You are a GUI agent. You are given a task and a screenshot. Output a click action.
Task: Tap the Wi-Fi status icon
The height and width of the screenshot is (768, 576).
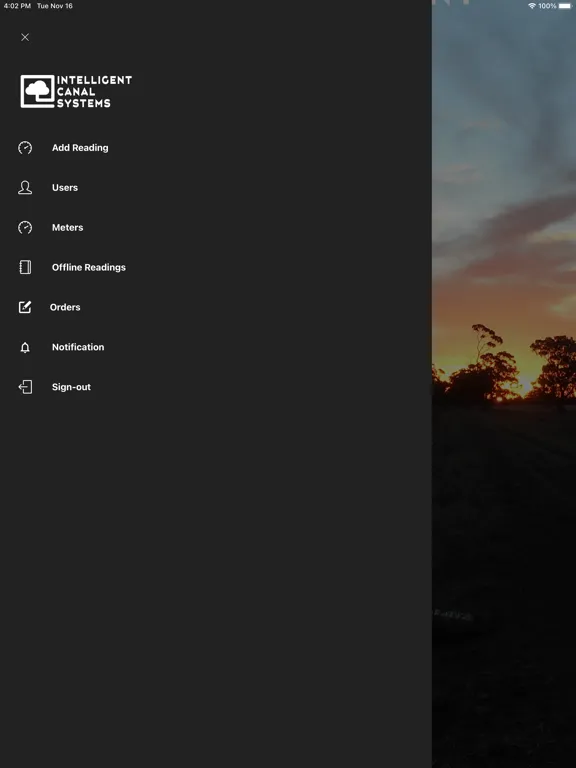click(x=532, y=6)
